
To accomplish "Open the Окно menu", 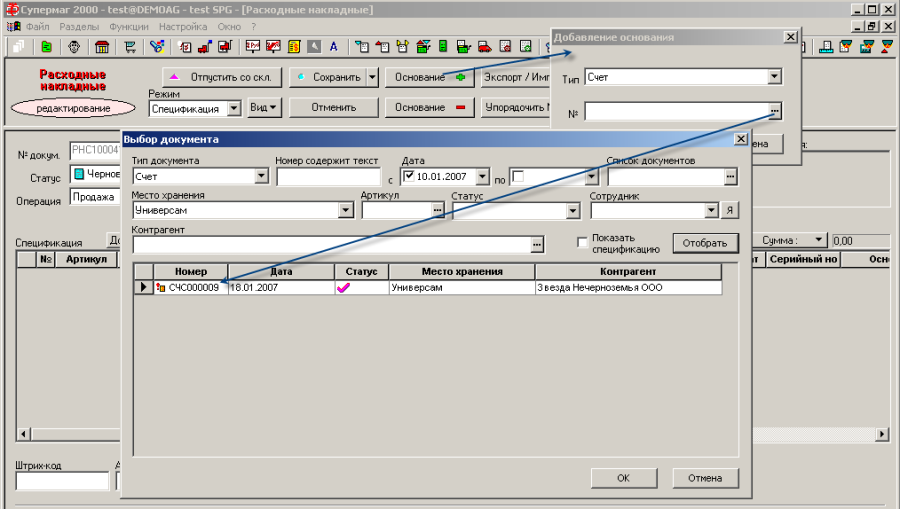I will coord(229,26).
